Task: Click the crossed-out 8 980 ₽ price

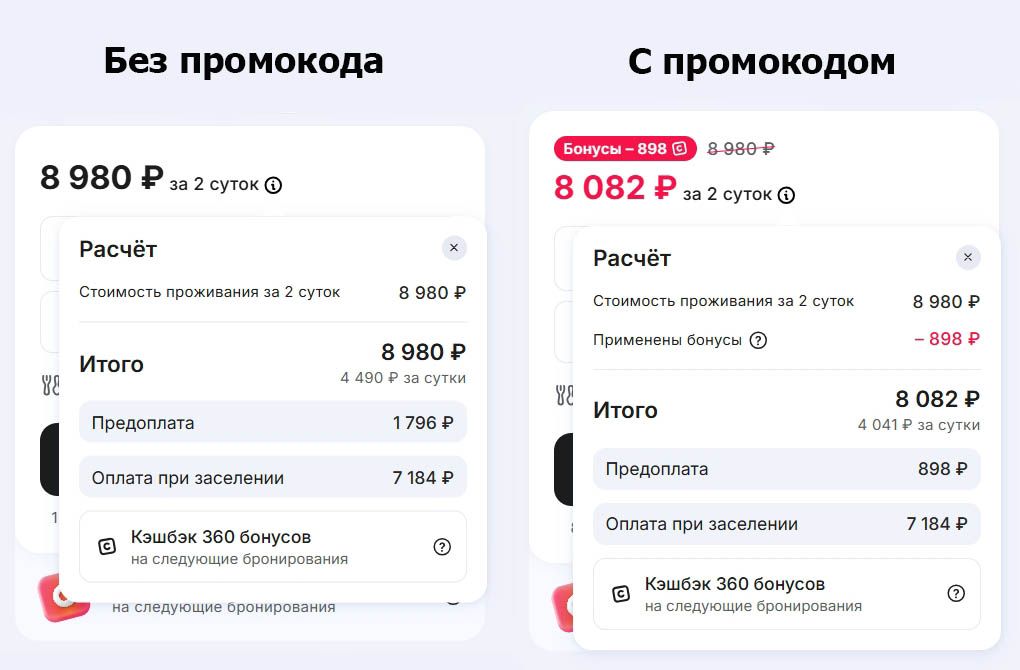Action: [x=741, y=149]
